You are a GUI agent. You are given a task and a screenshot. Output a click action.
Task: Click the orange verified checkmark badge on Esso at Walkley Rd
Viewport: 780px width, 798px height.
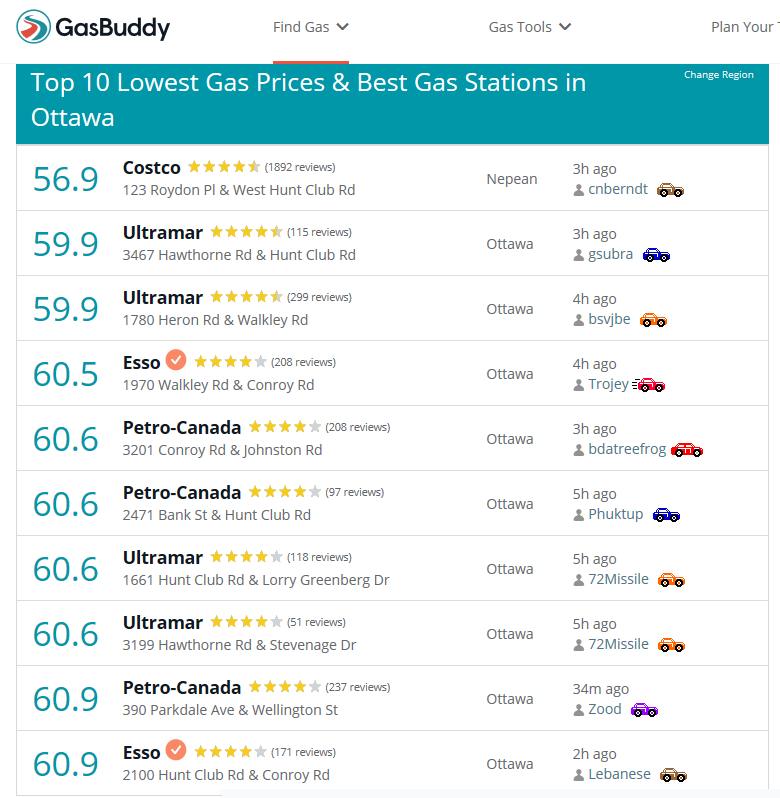[x=176, y=360]
